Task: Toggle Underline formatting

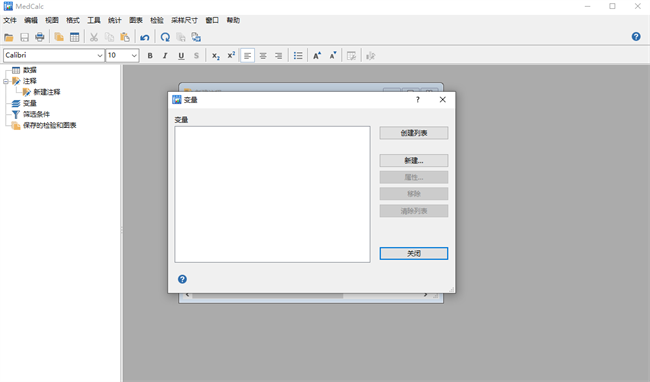Action: (181, 56)
